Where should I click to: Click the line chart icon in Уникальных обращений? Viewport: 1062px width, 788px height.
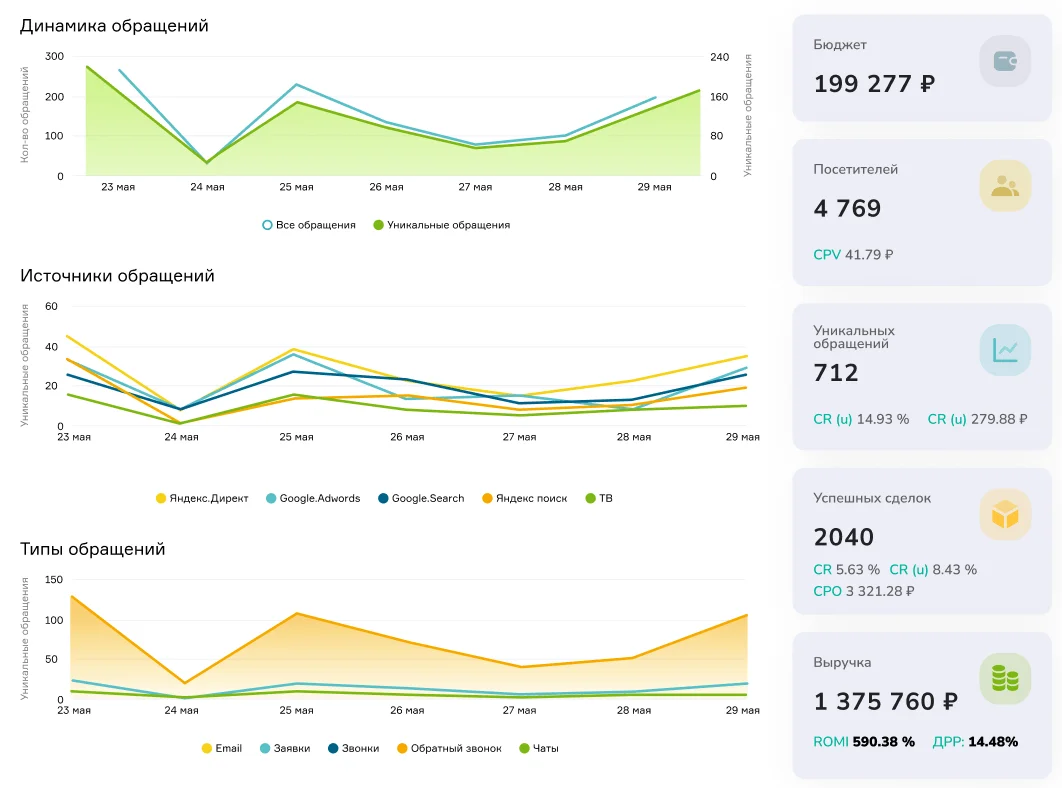coord(1005,350)
